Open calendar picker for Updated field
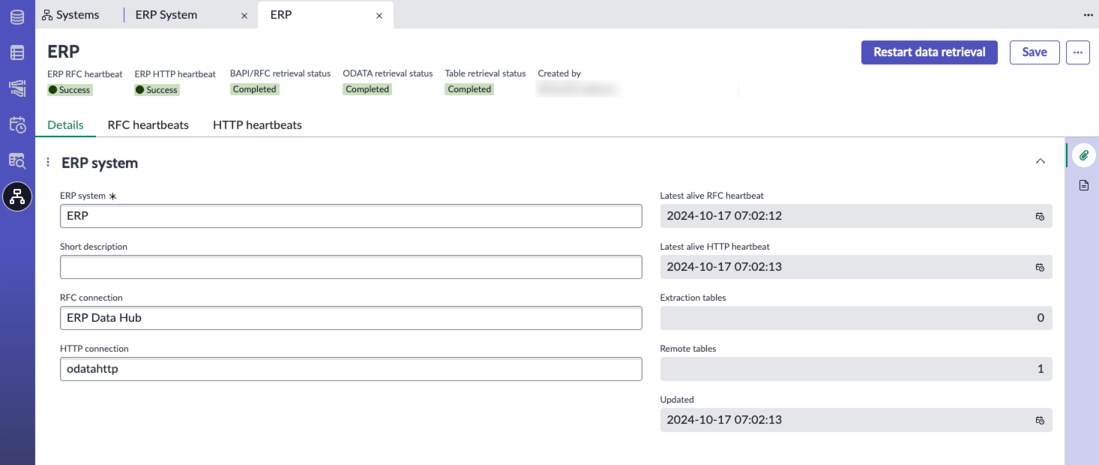The height and width of the screenshot is (465, 1099). tap(1040, 420)
